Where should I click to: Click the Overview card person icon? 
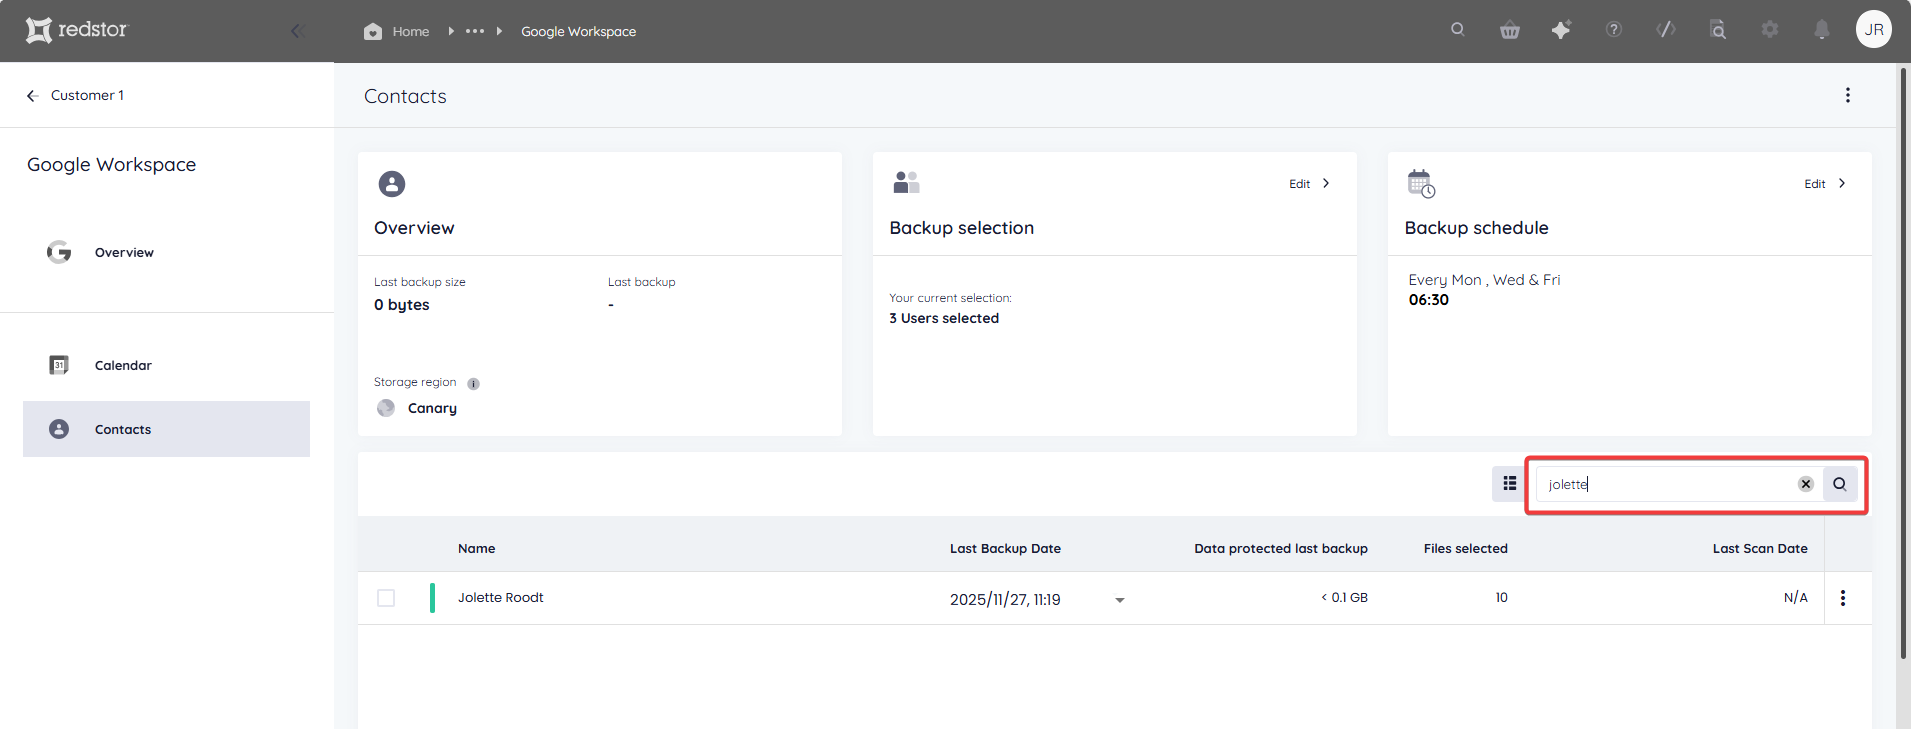click(x=392, y=184)
